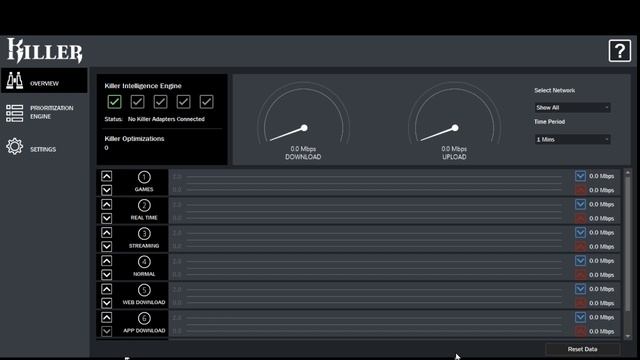The width and height of the screenshot is (640, 360).
Task: Click the Killer Intelligence Engine heading
Action: click(143, 86)
